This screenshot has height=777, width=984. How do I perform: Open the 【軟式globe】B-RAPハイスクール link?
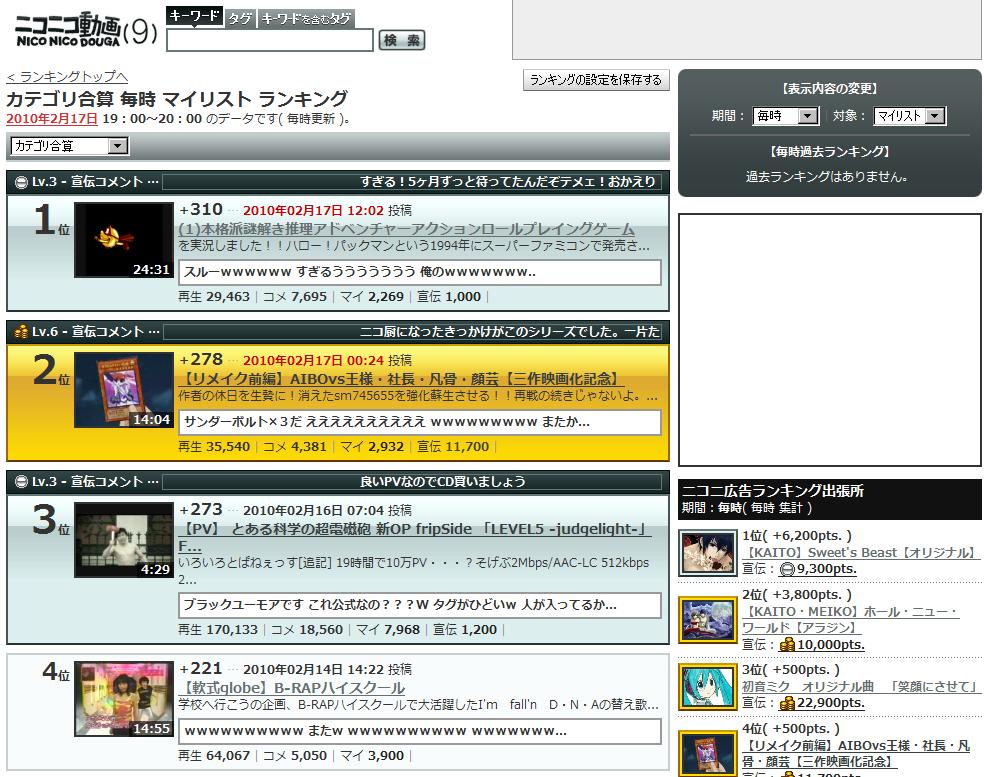[291, 688]
